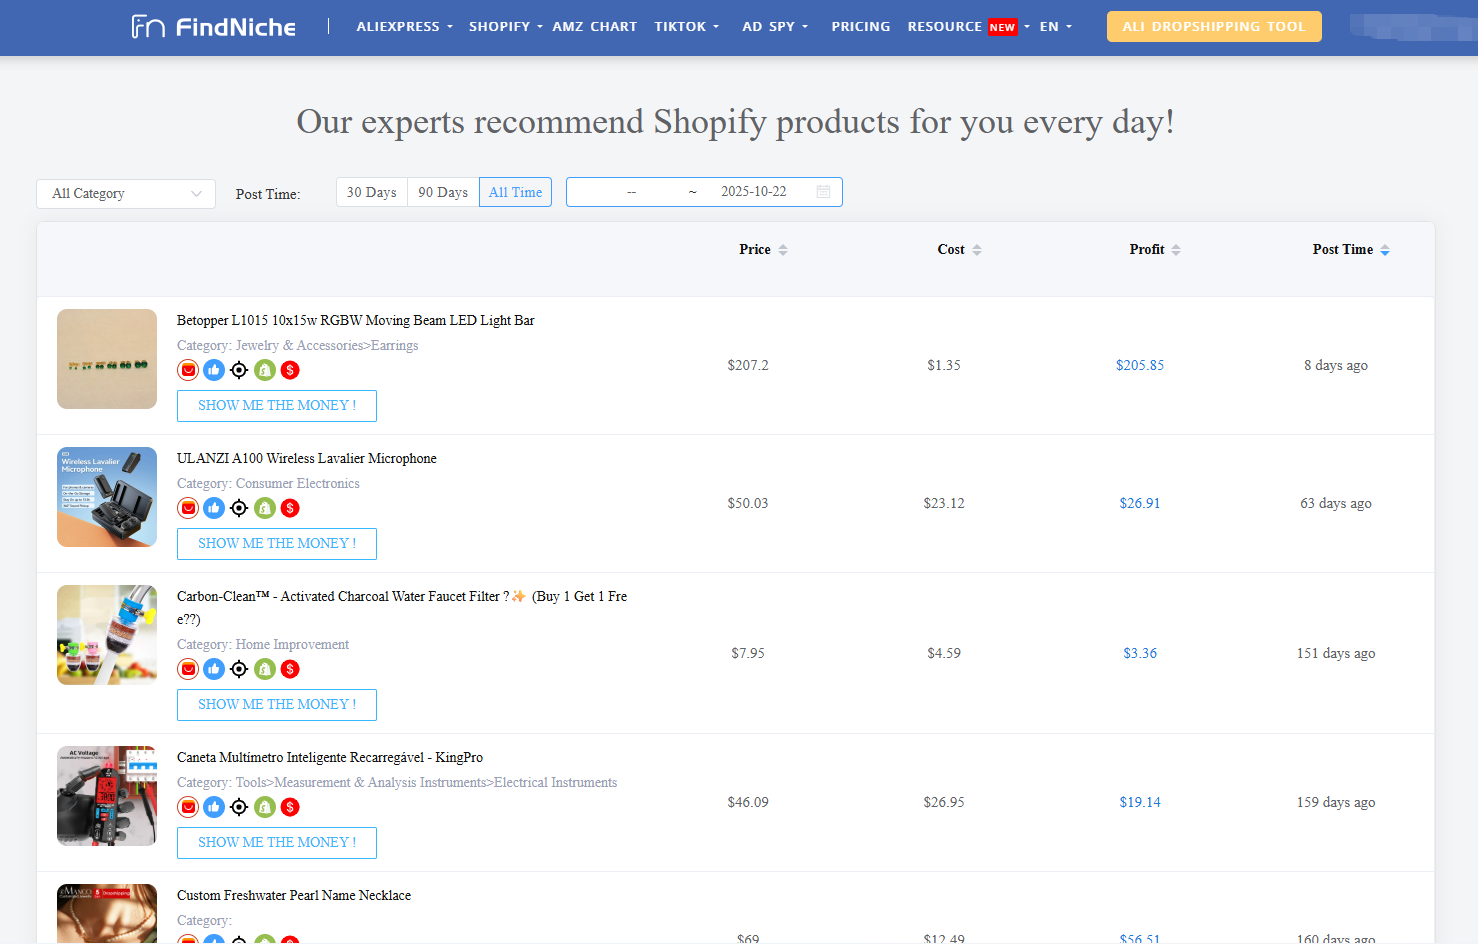The image size is (1478, 944).
Task: Click the Shopify bag icon for ULANZI A100 Microphone
Action: [265, 508]
